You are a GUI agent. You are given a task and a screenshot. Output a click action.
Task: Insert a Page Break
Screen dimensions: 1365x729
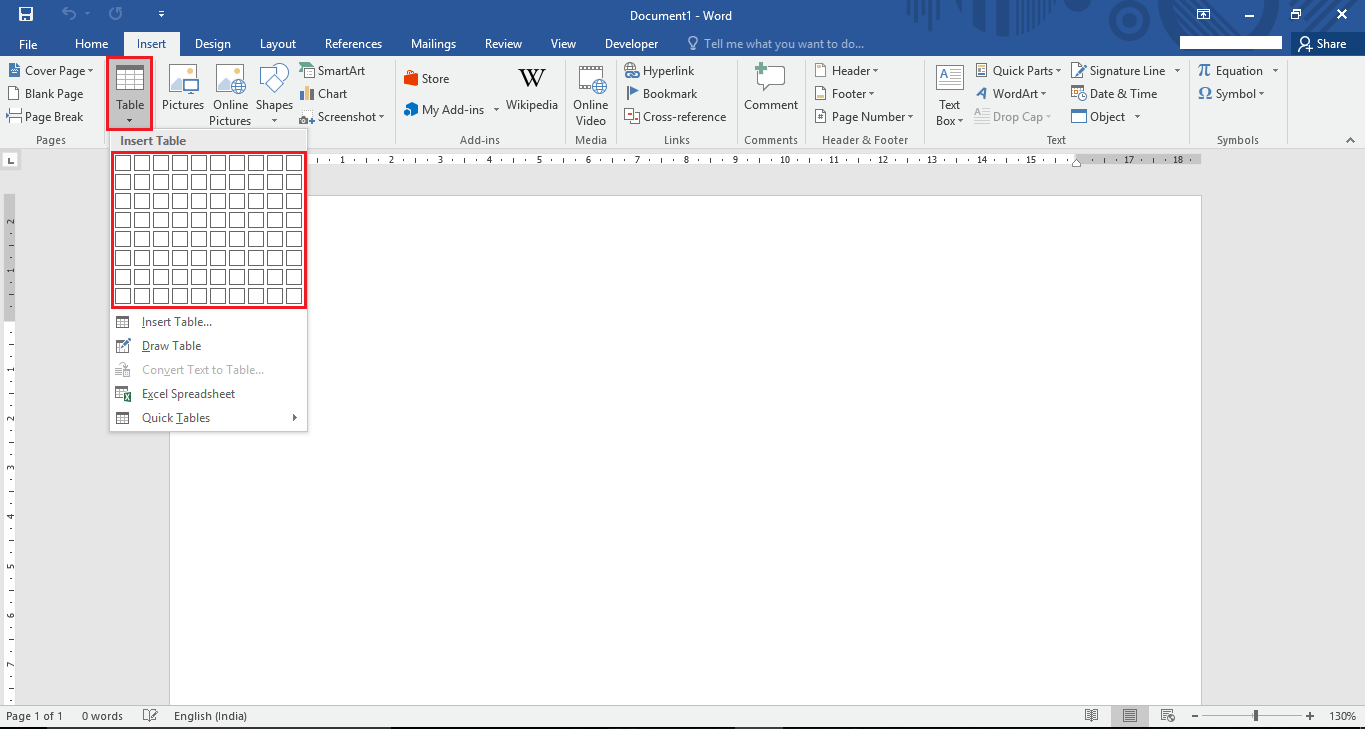[x=45, y=117]
